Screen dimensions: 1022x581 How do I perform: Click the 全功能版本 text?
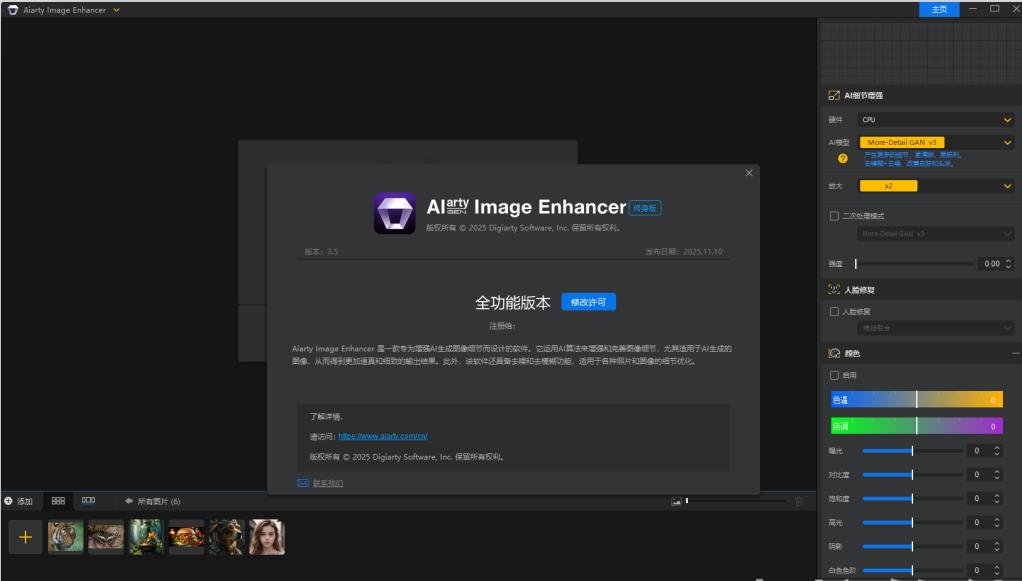point(512,303)
